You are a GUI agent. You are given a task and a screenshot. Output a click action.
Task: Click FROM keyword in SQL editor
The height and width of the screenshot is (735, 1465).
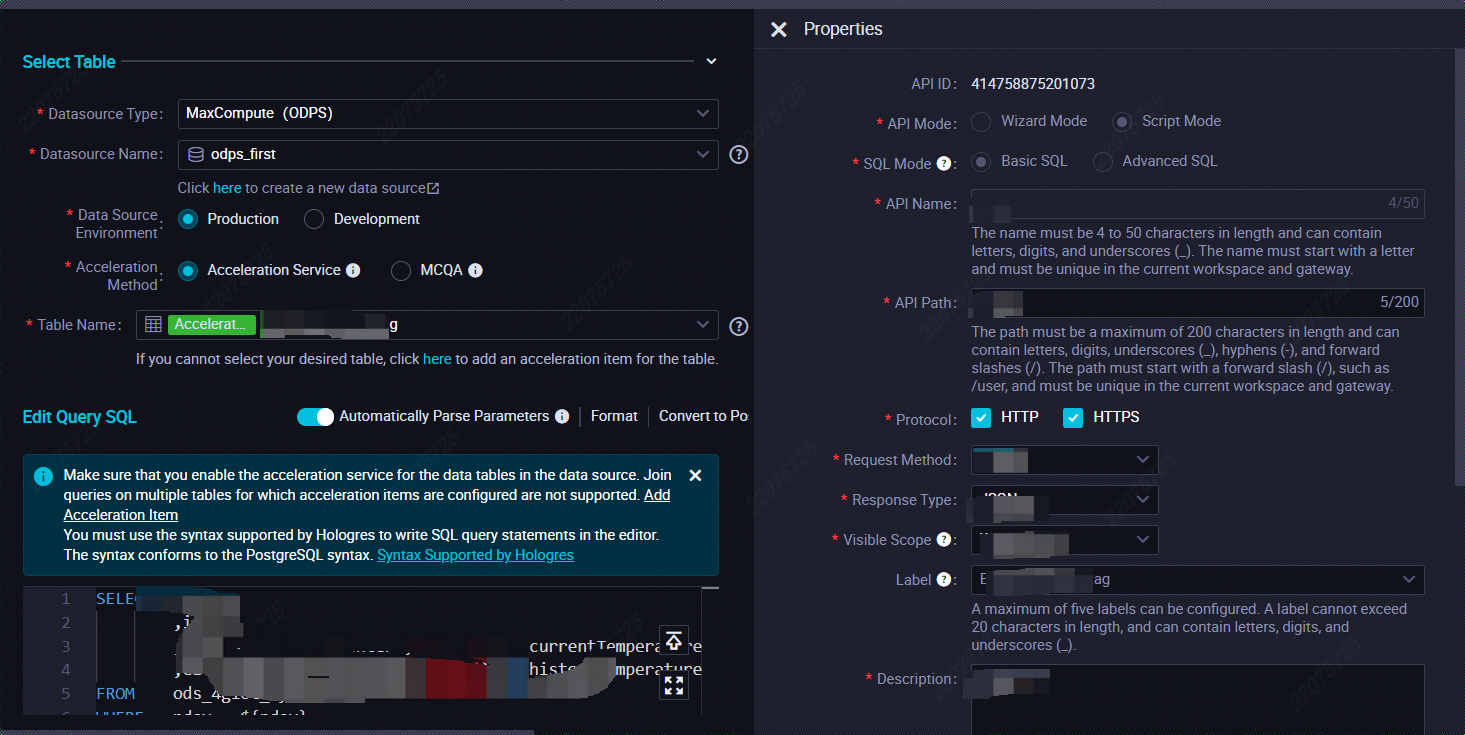click(x=115, y=693)
